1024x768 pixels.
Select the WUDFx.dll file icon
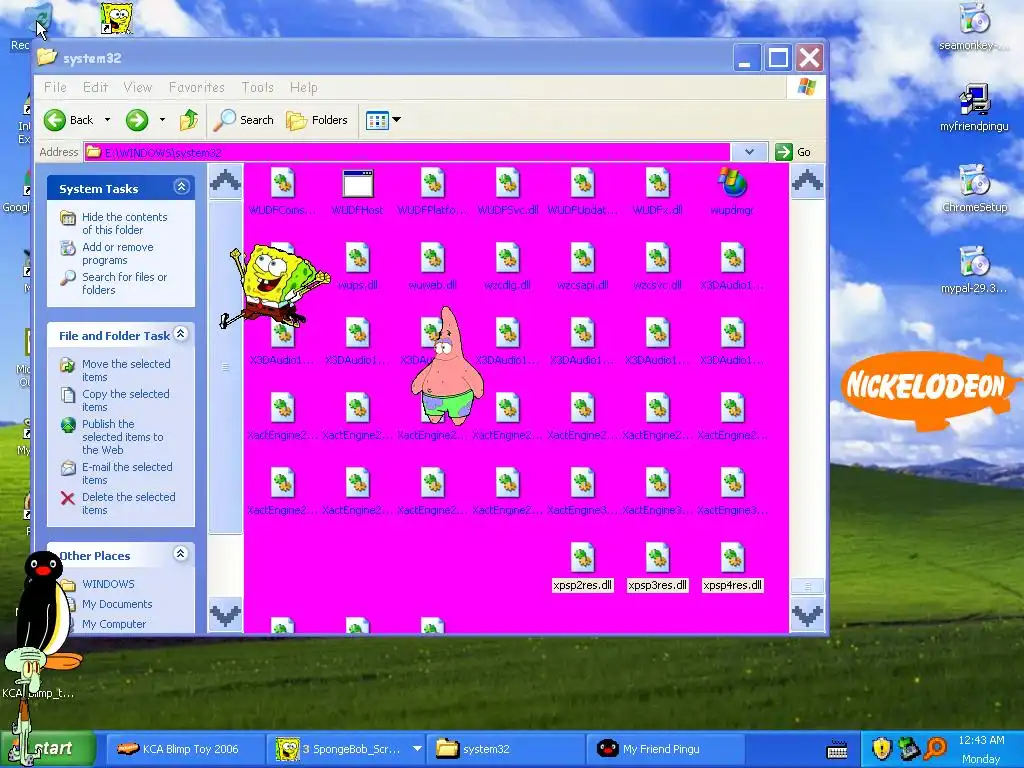coord(658,183)
